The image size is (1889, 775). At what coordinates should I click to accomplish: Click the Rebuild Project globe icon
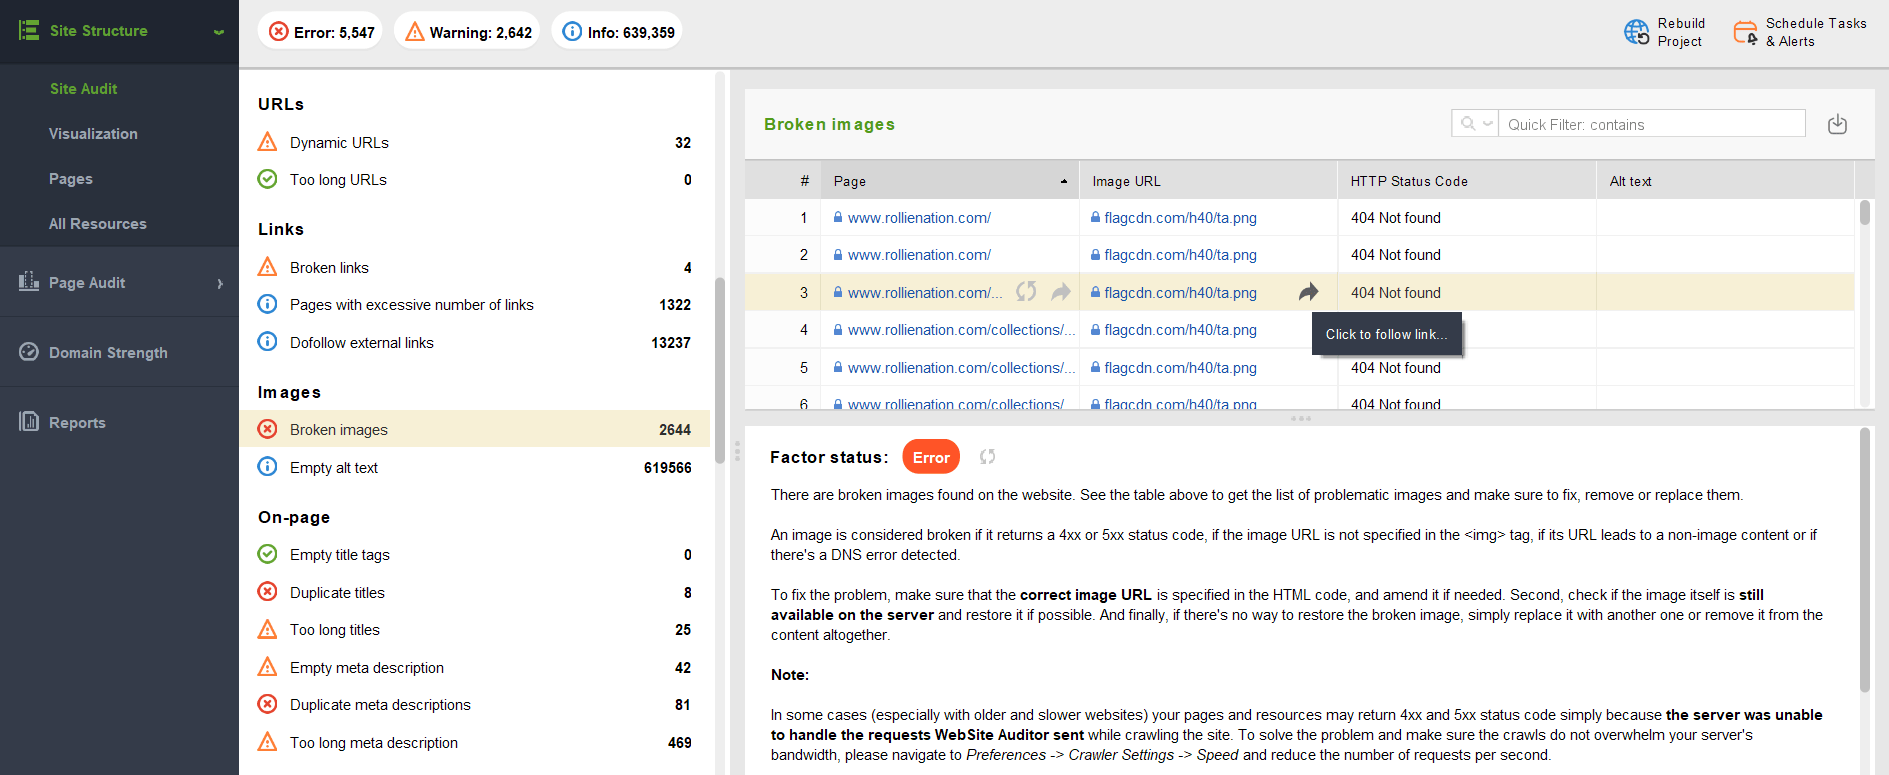click(1636, 32)
